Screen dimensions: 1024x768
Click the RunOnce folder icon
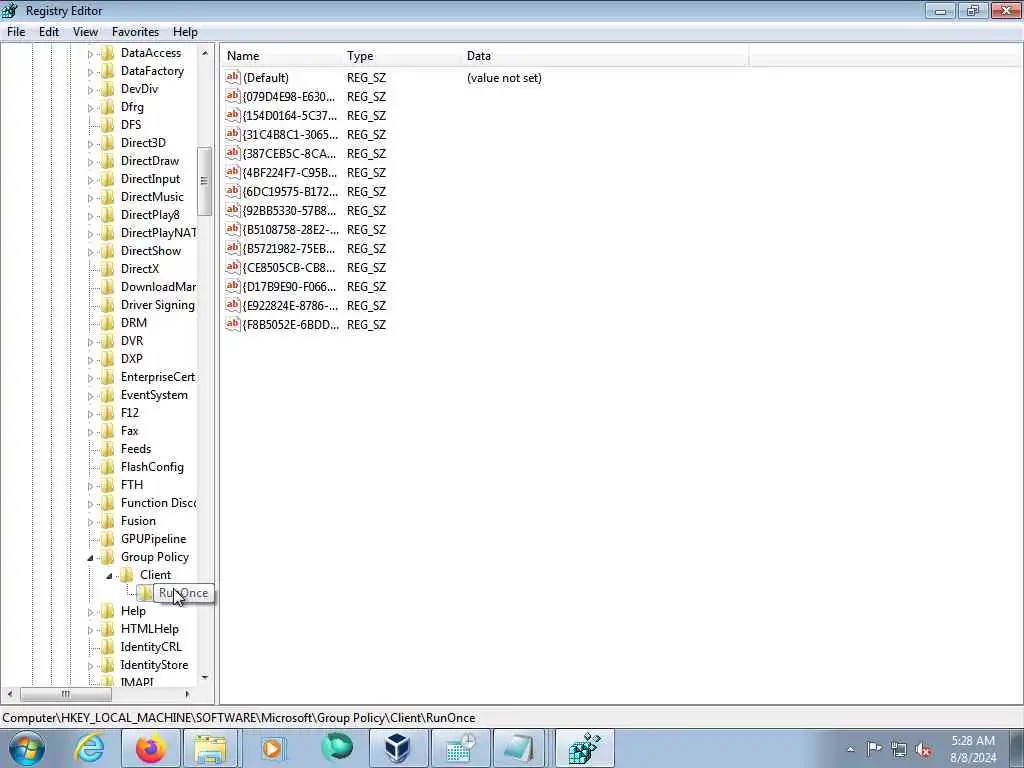tap(145, 593)
